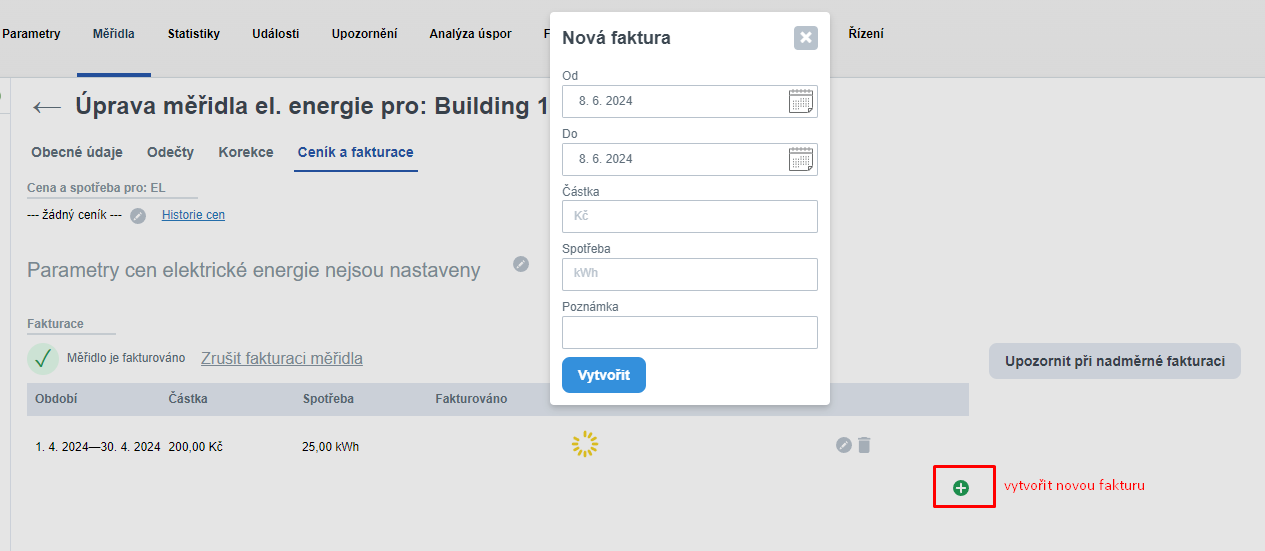The width and height of the screenshot is (1265, 551).
Task: Click the green checkmark fakturováno indicator
Action: pos(43,358)
